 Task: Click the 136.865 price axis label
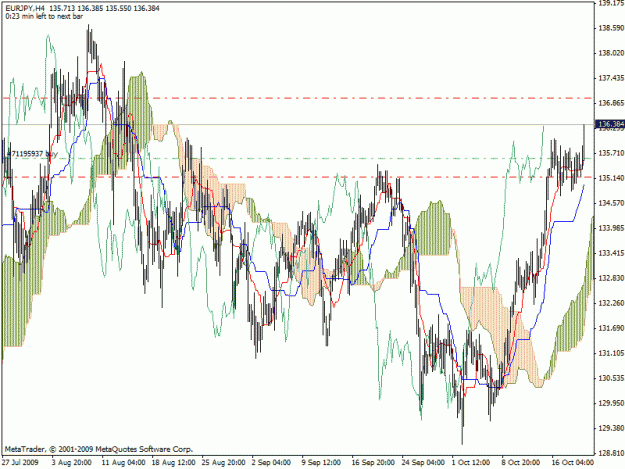point(611,103)
